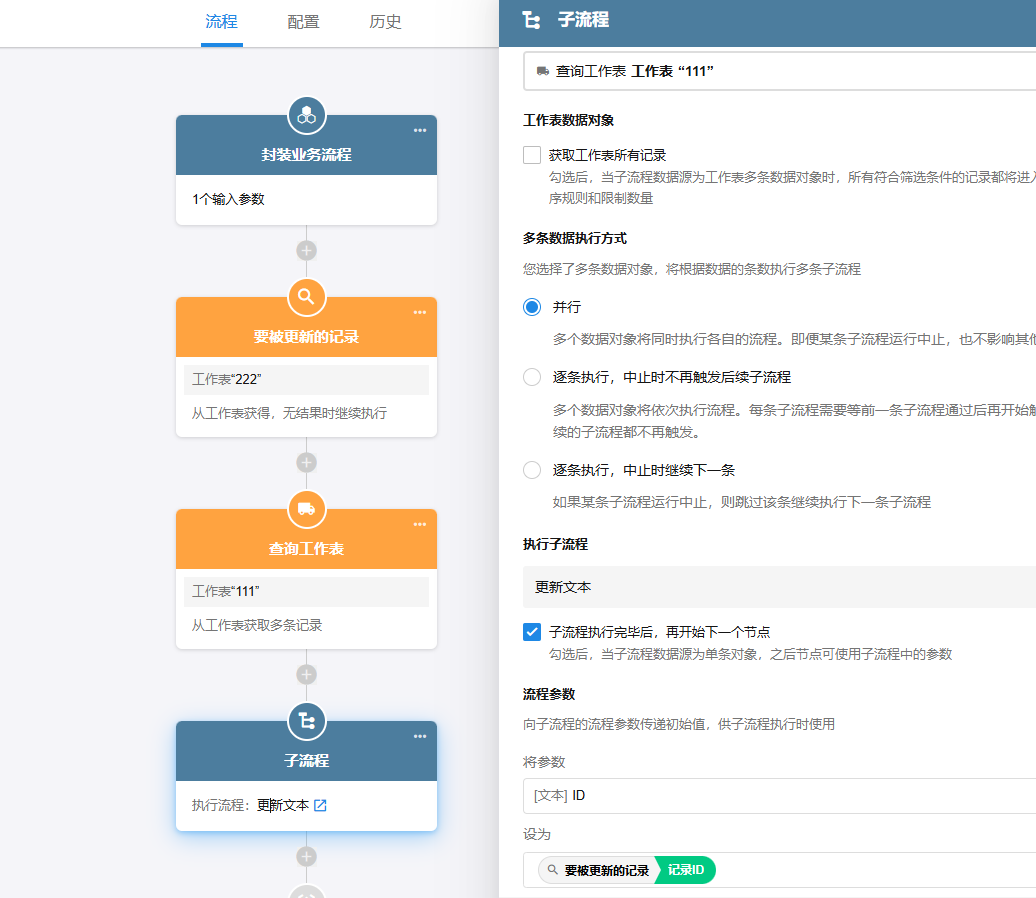Add node with plus below 子流程 card

tap(307, 856)
